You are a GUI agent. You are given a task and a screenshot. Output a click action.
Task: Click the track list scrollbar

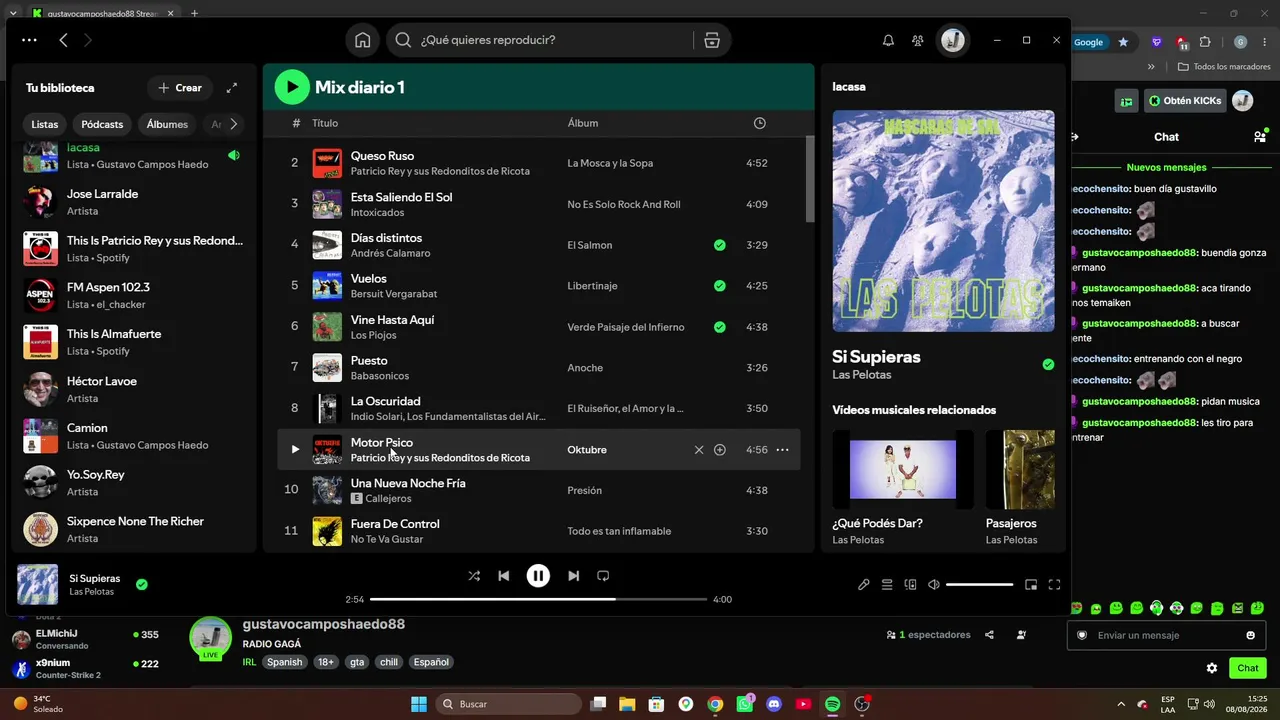pos(810,178)
